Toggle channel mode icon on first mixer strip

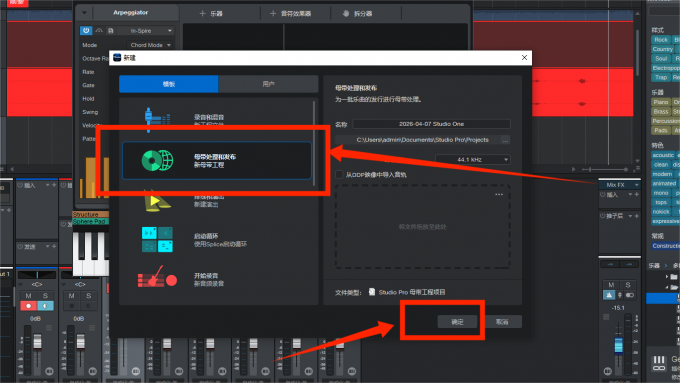click(49, 371)
